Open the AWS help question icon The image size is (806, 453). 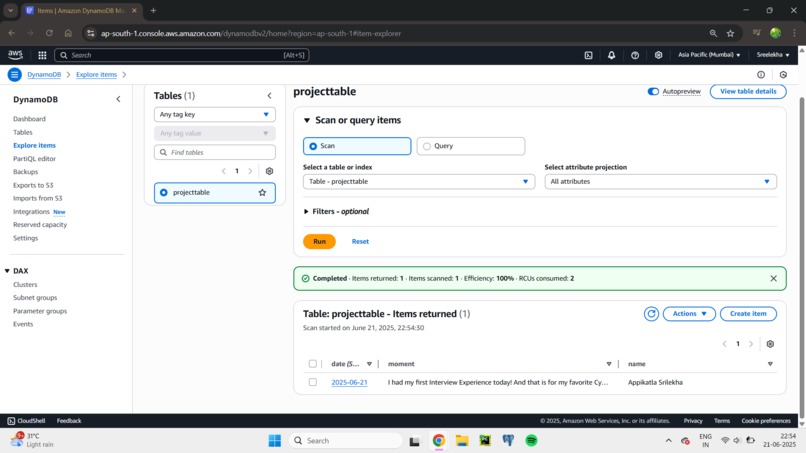pyautogui.click(x=635, y=55)
